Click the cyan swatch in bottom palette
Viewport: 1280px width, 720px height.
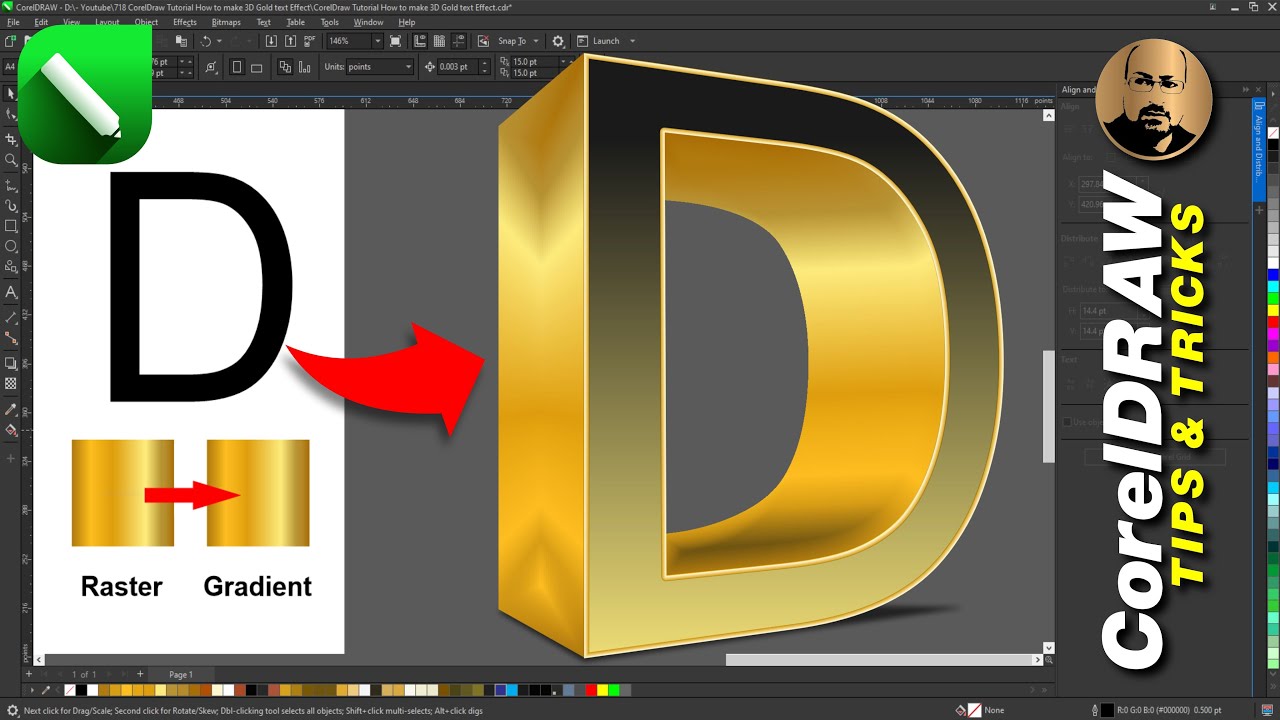pyautogui.click(x=512, y=690)
